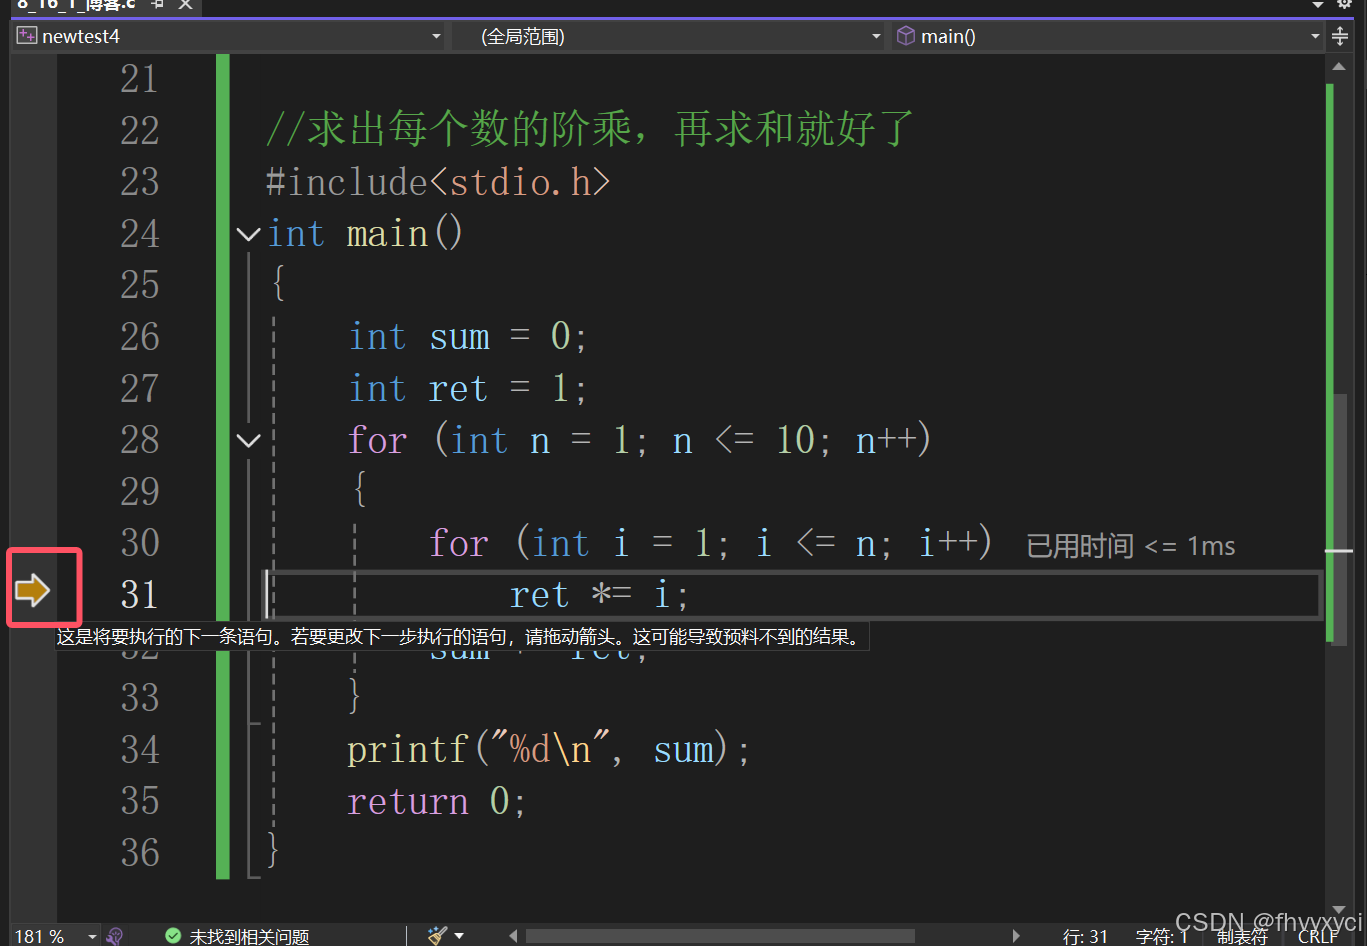
Task: Click the 行: 31 line indicator
Action: [x=1085, y=937]
